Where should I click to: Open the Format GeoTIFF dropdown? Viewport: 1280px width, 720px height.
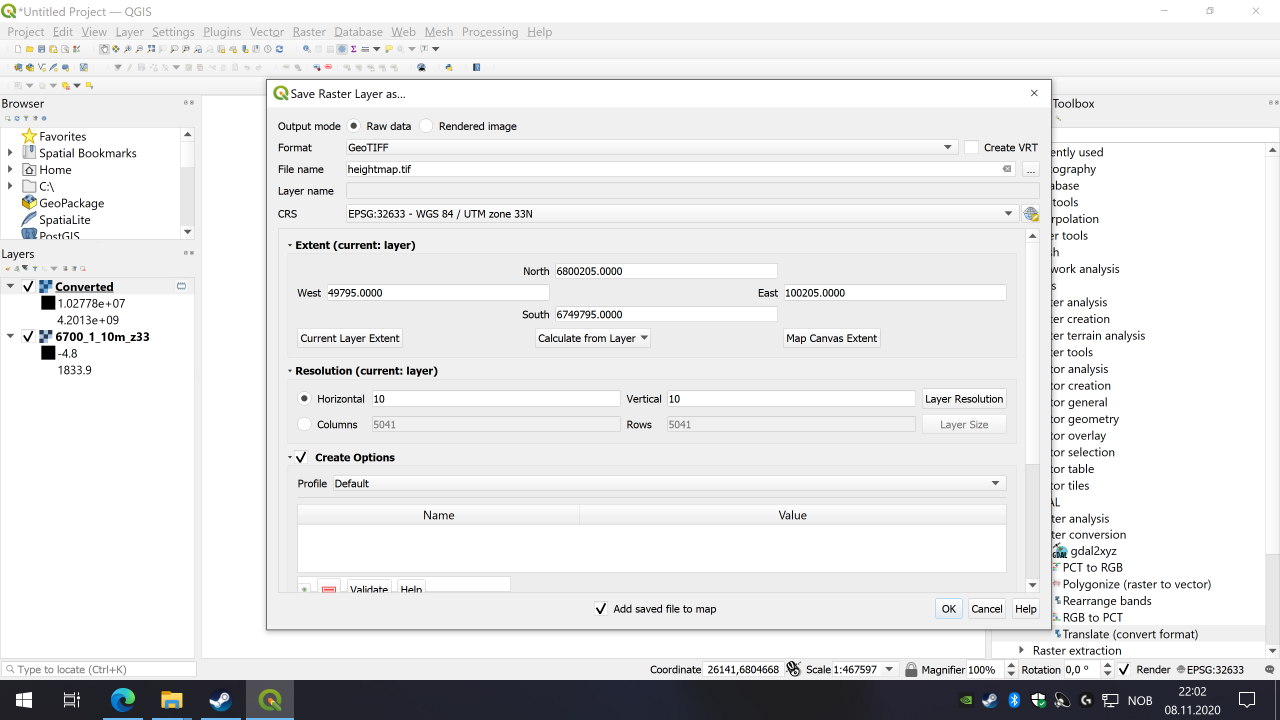click(650, 148)
